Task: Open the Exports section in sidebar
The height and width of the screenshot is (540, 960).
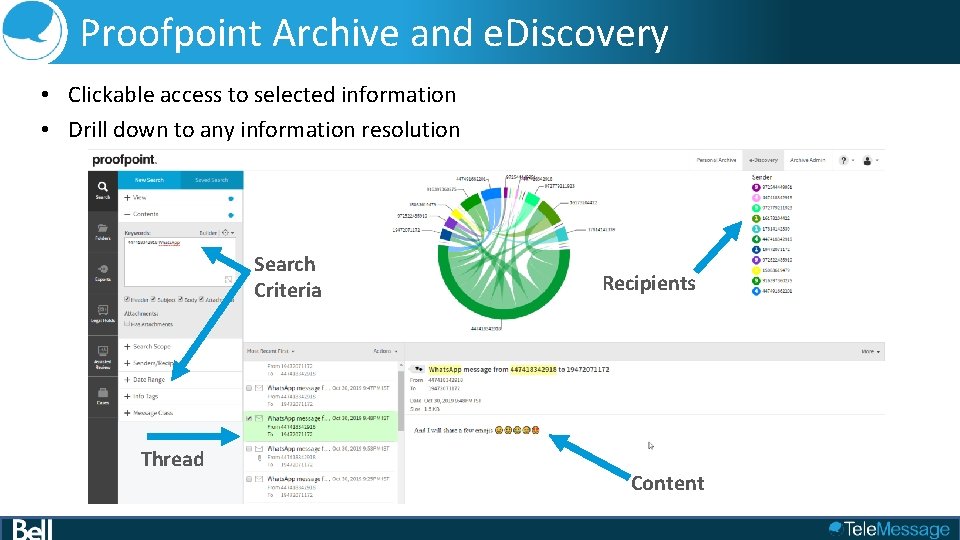Action: 103,273
